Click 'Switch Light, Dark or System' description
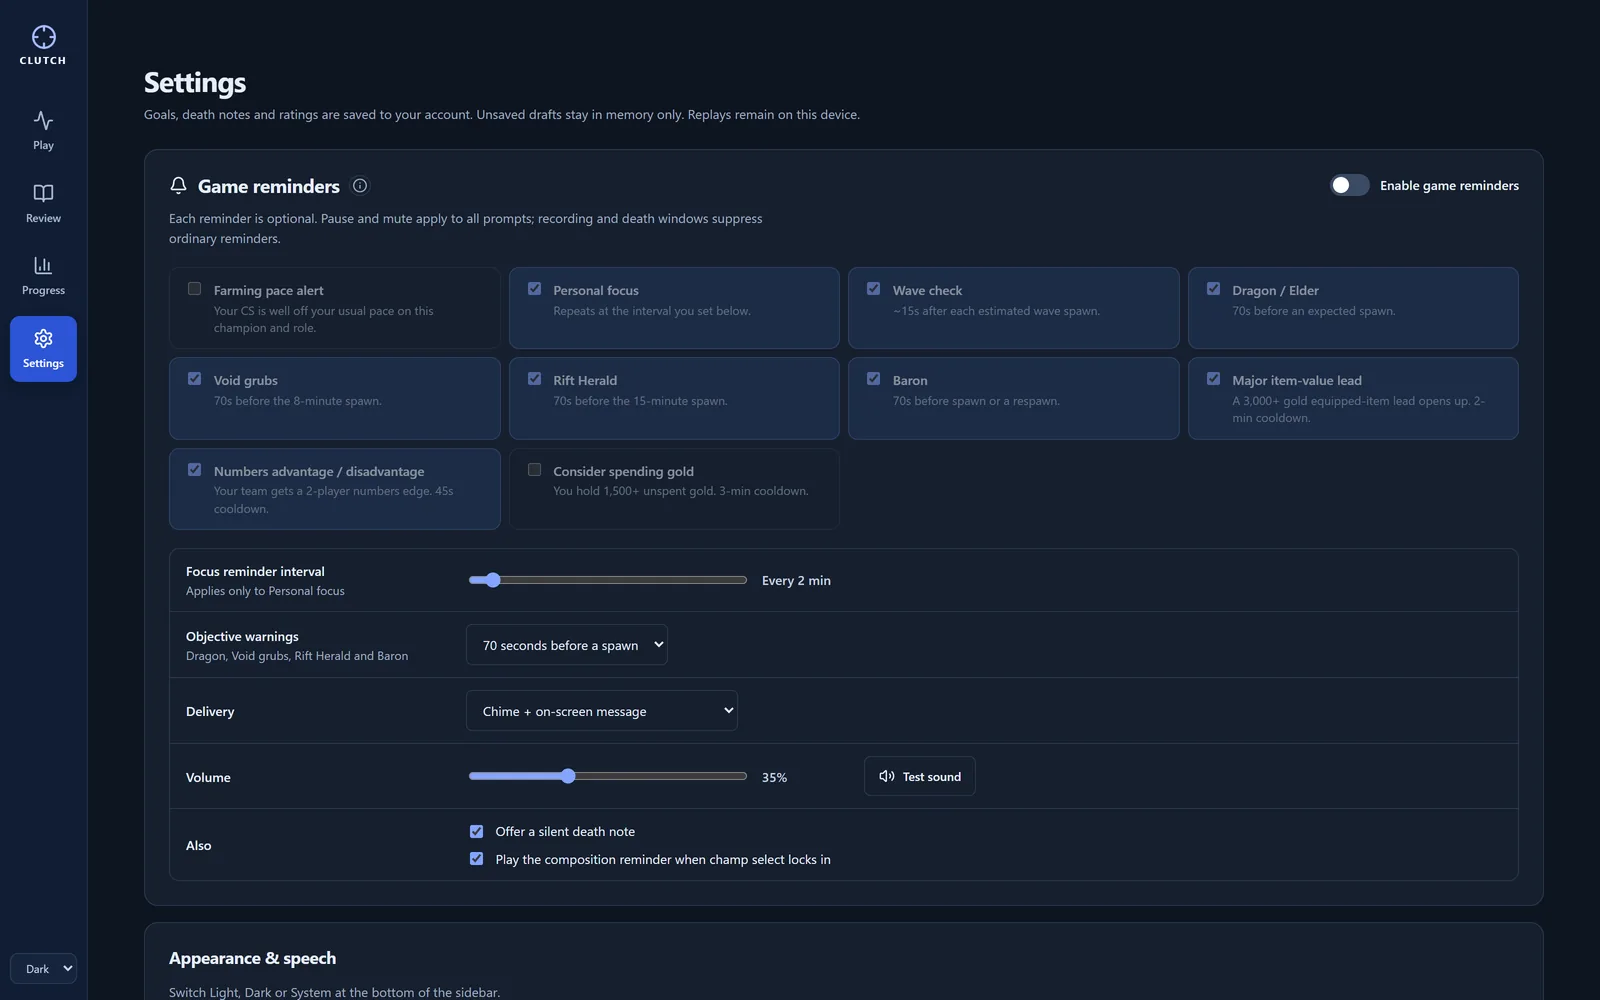1600x1000 pixels. [x=334, y=992]
